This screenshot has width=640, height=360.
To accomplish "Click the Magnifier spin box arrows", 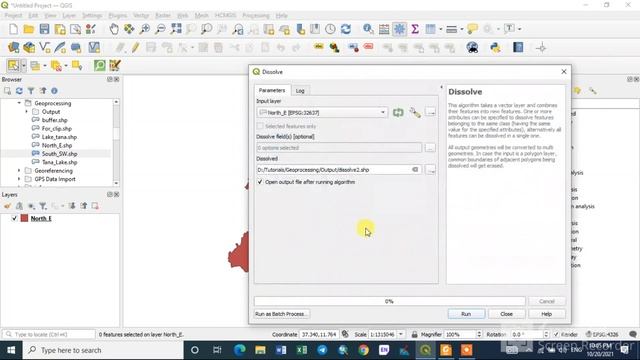I will pos(479,334).
